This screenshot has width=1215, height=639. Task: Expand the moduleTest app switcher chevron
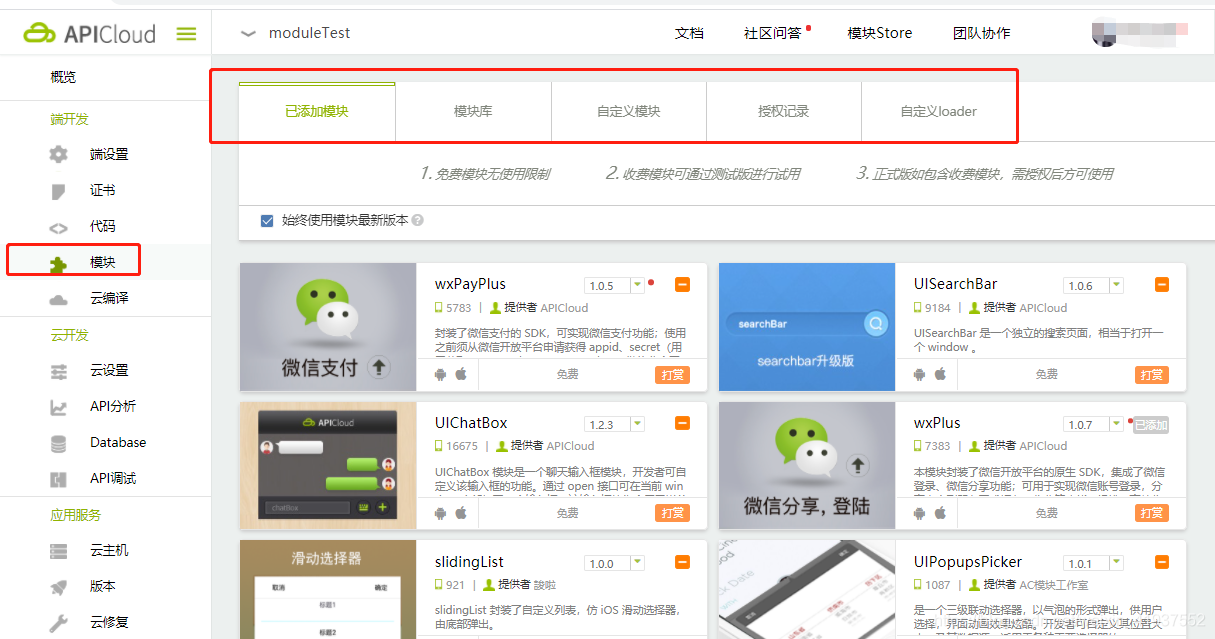tap(249, 34)
